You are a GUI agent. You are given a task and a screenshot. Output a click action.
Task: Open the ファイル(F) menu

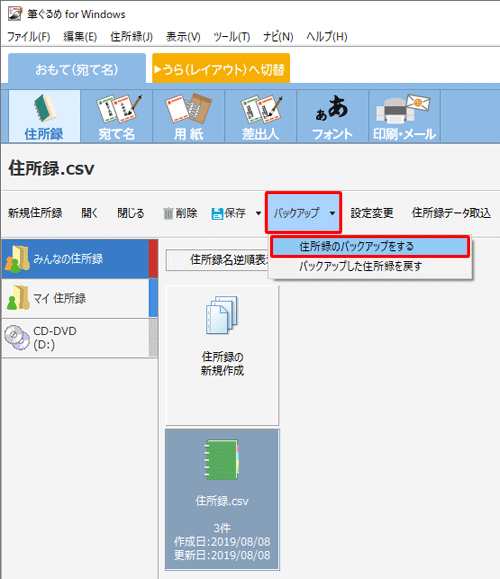pos(28,37)
